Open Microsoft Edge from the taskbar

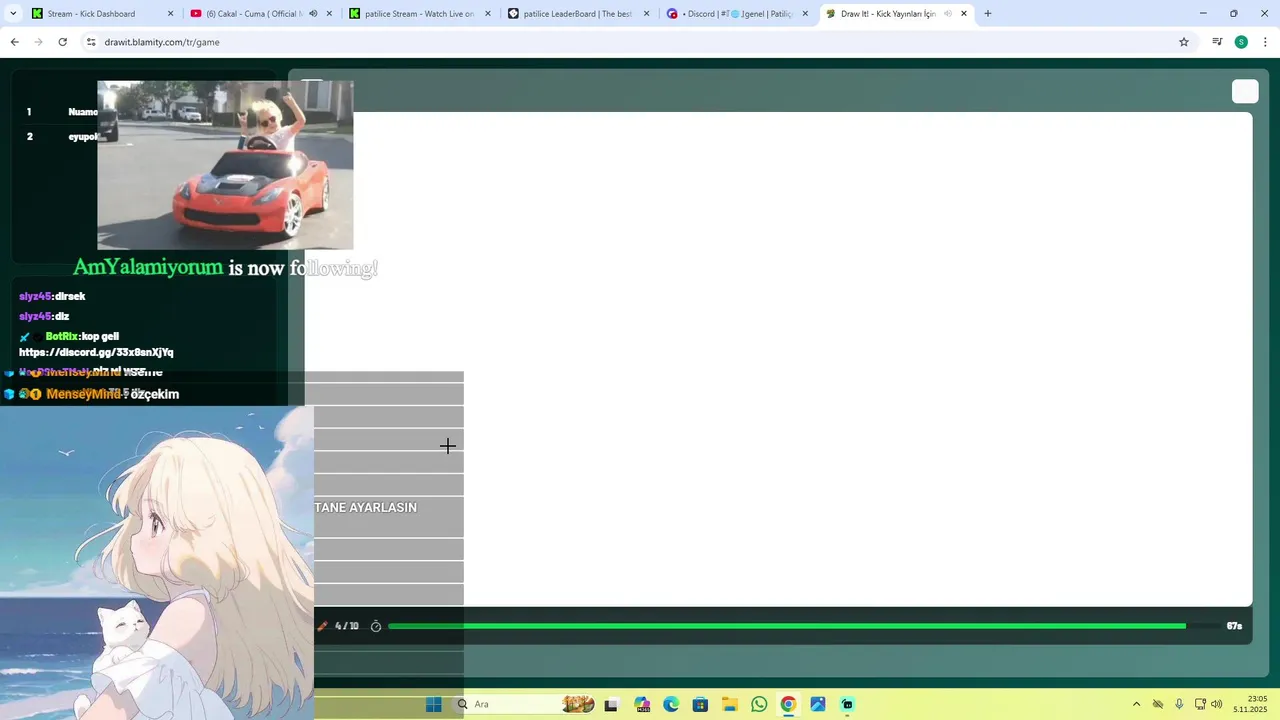click(x=671, y=704)
